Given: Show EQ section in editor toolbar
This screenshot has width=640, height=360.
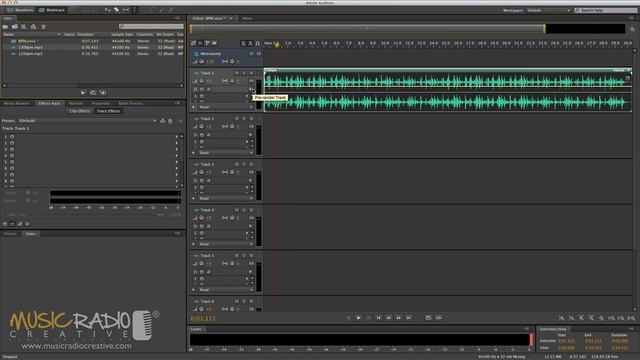Looking at the screenshot, I should tap(214, 43).
